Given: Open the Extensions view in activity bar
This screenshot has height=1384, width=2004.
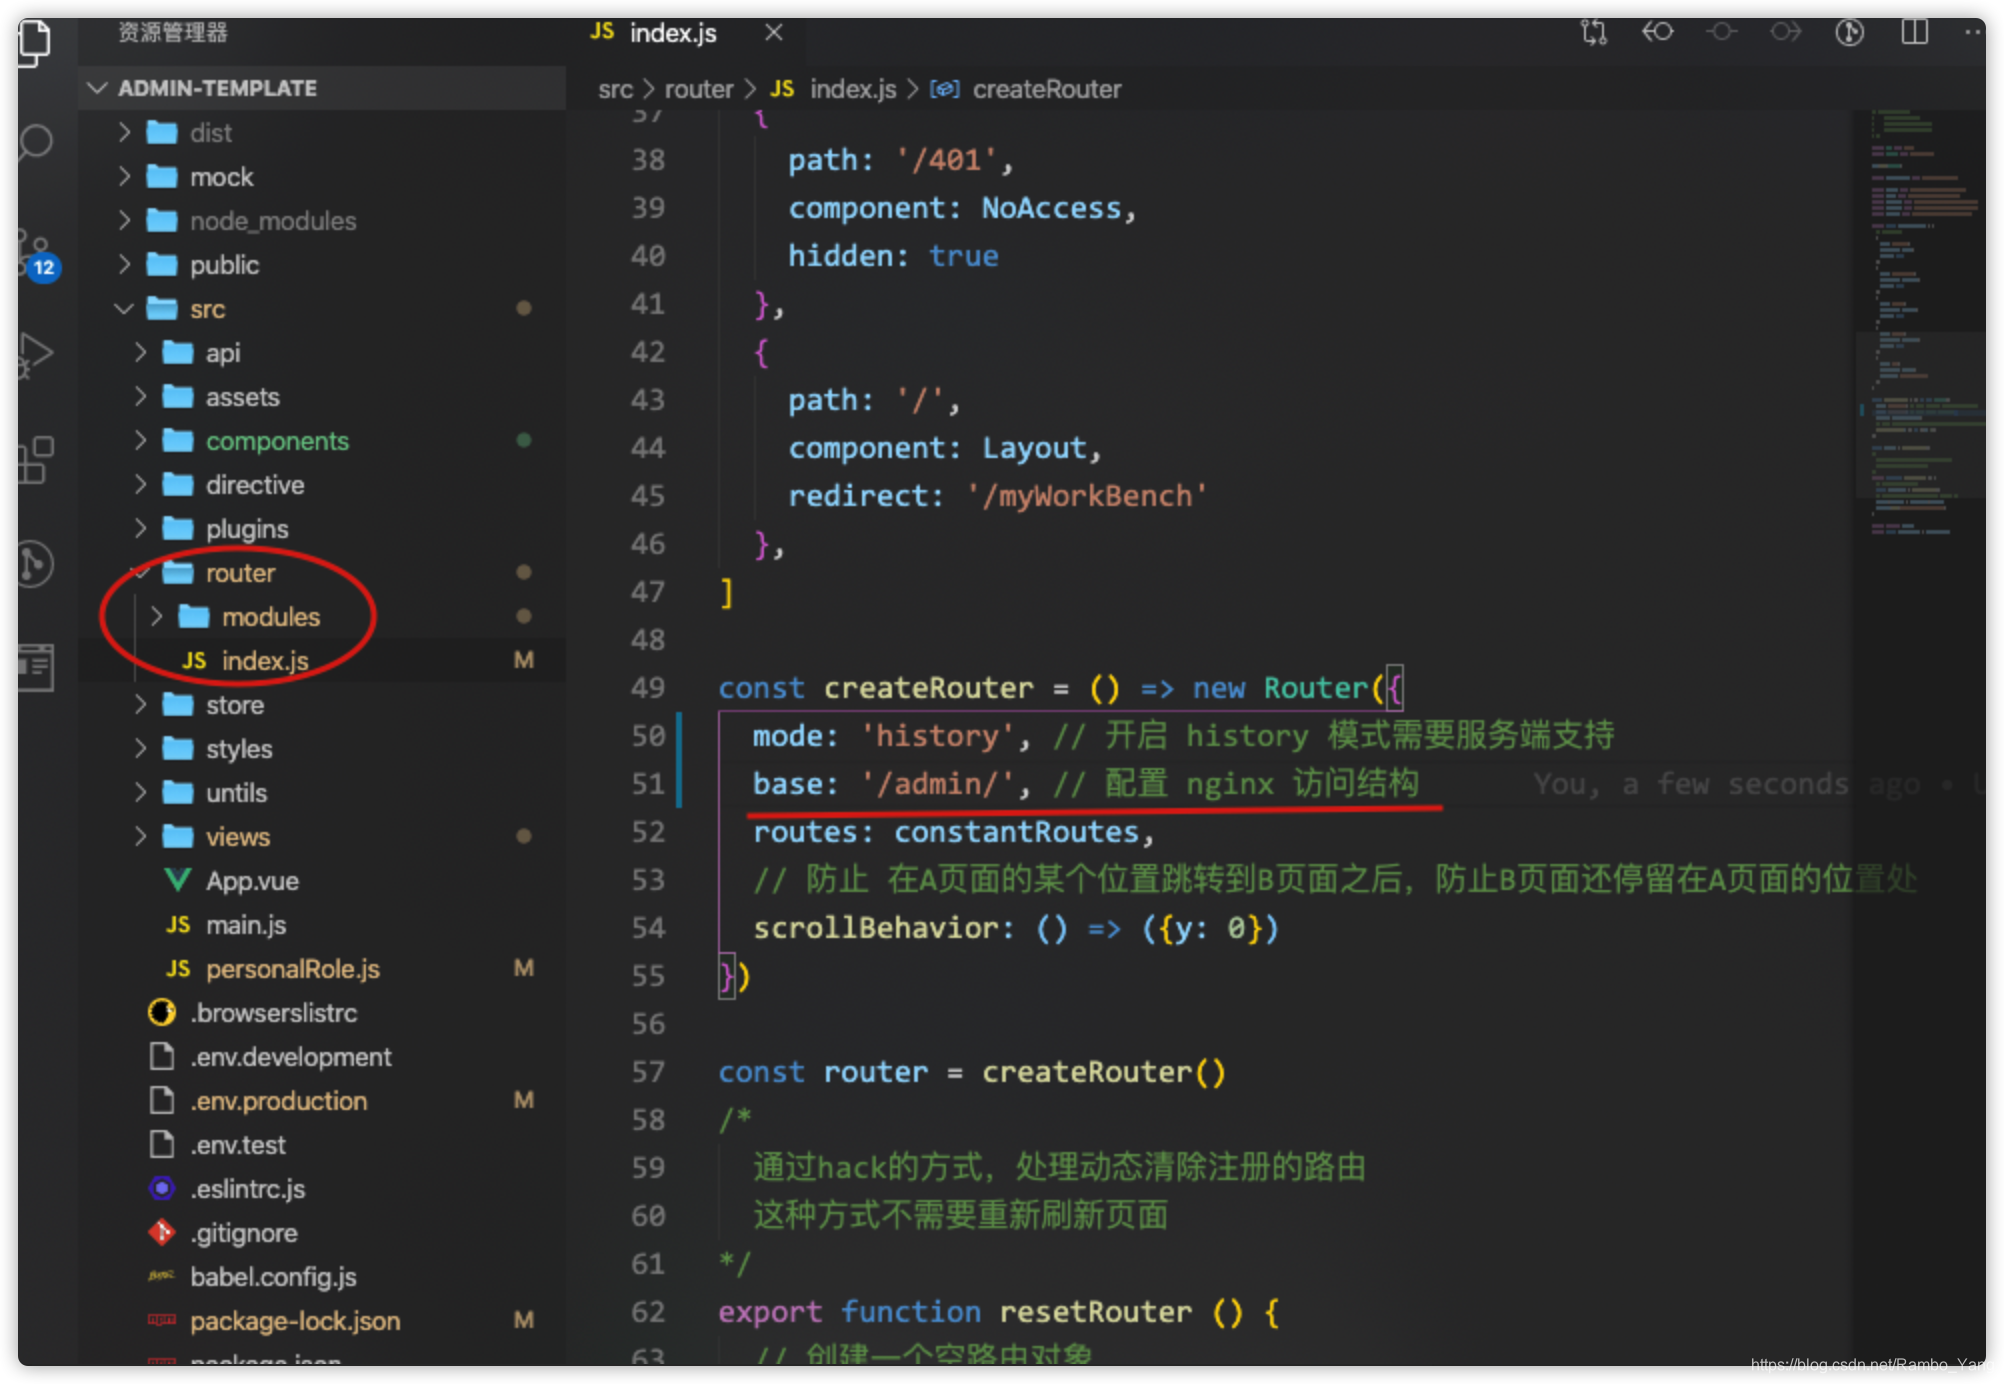Looking at the screenshot, I should 35,460.
